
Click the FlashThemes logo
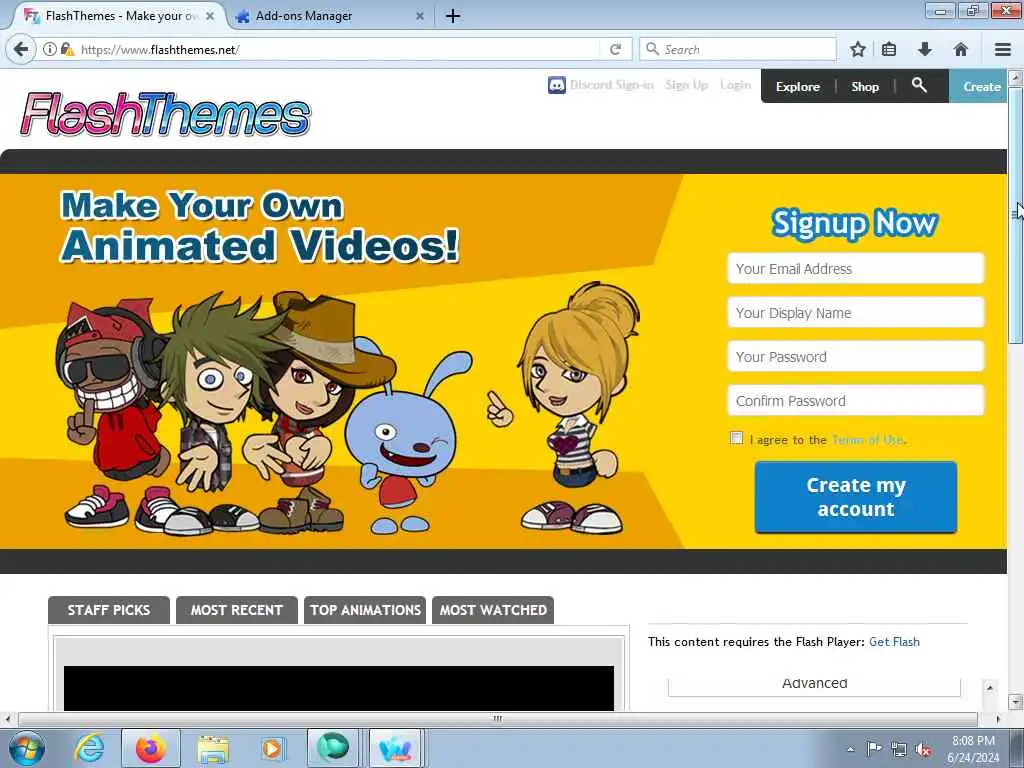coord(165,114)
